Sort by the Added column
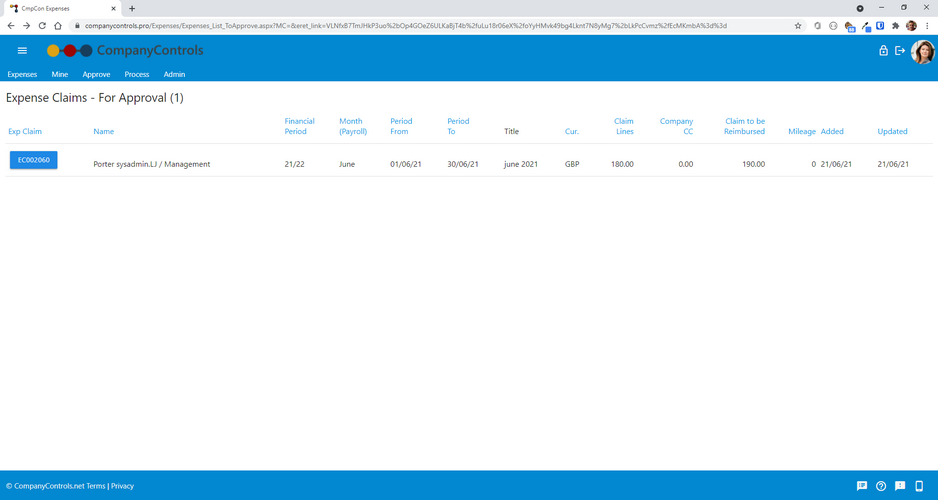Screen dimensions: 938x500 coord(832,132)
